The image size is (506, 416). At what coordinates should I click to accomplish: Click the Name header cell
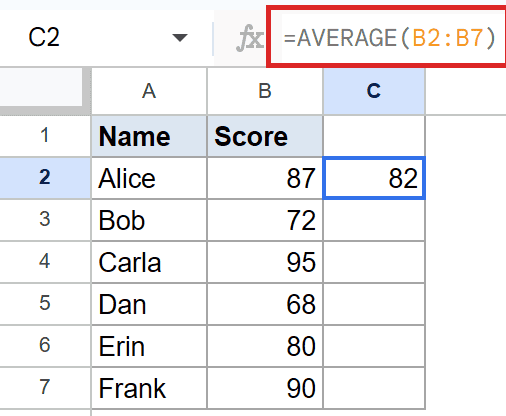click(x=149, y=136)
